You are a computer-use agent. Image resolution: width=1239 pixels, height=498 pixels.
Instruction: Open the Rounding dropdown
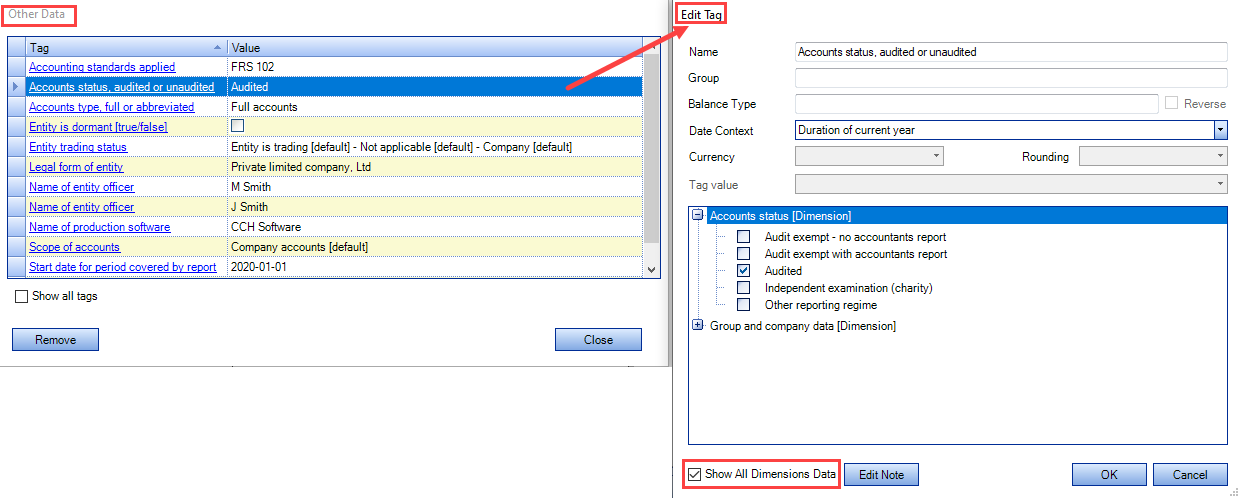1220,156
